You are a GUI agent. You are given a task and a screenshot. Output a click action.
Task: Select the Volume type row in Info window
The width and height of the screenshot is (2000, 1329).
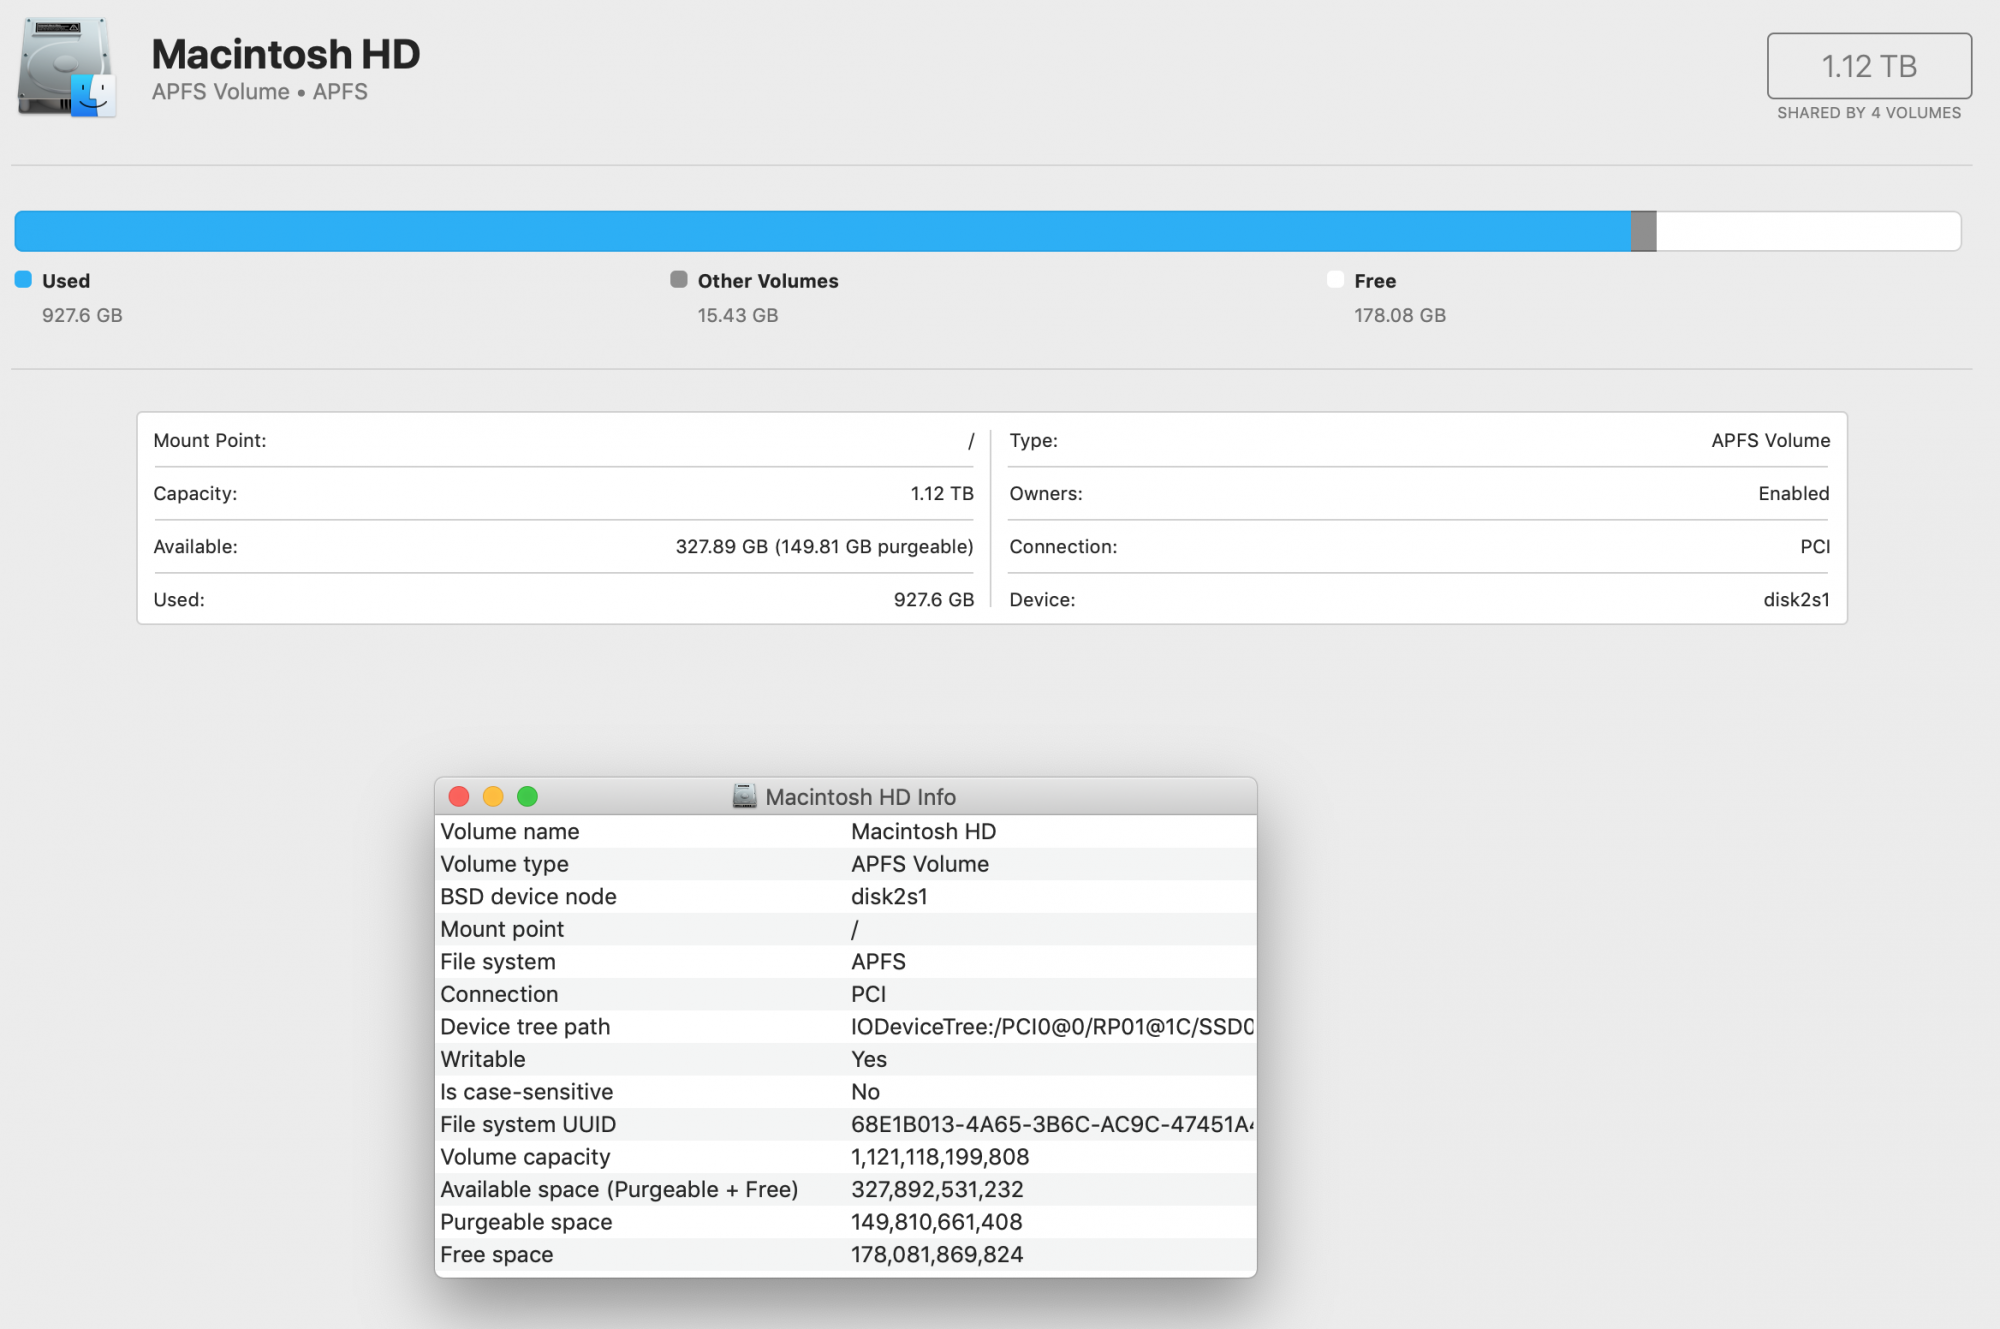[846, 864]
